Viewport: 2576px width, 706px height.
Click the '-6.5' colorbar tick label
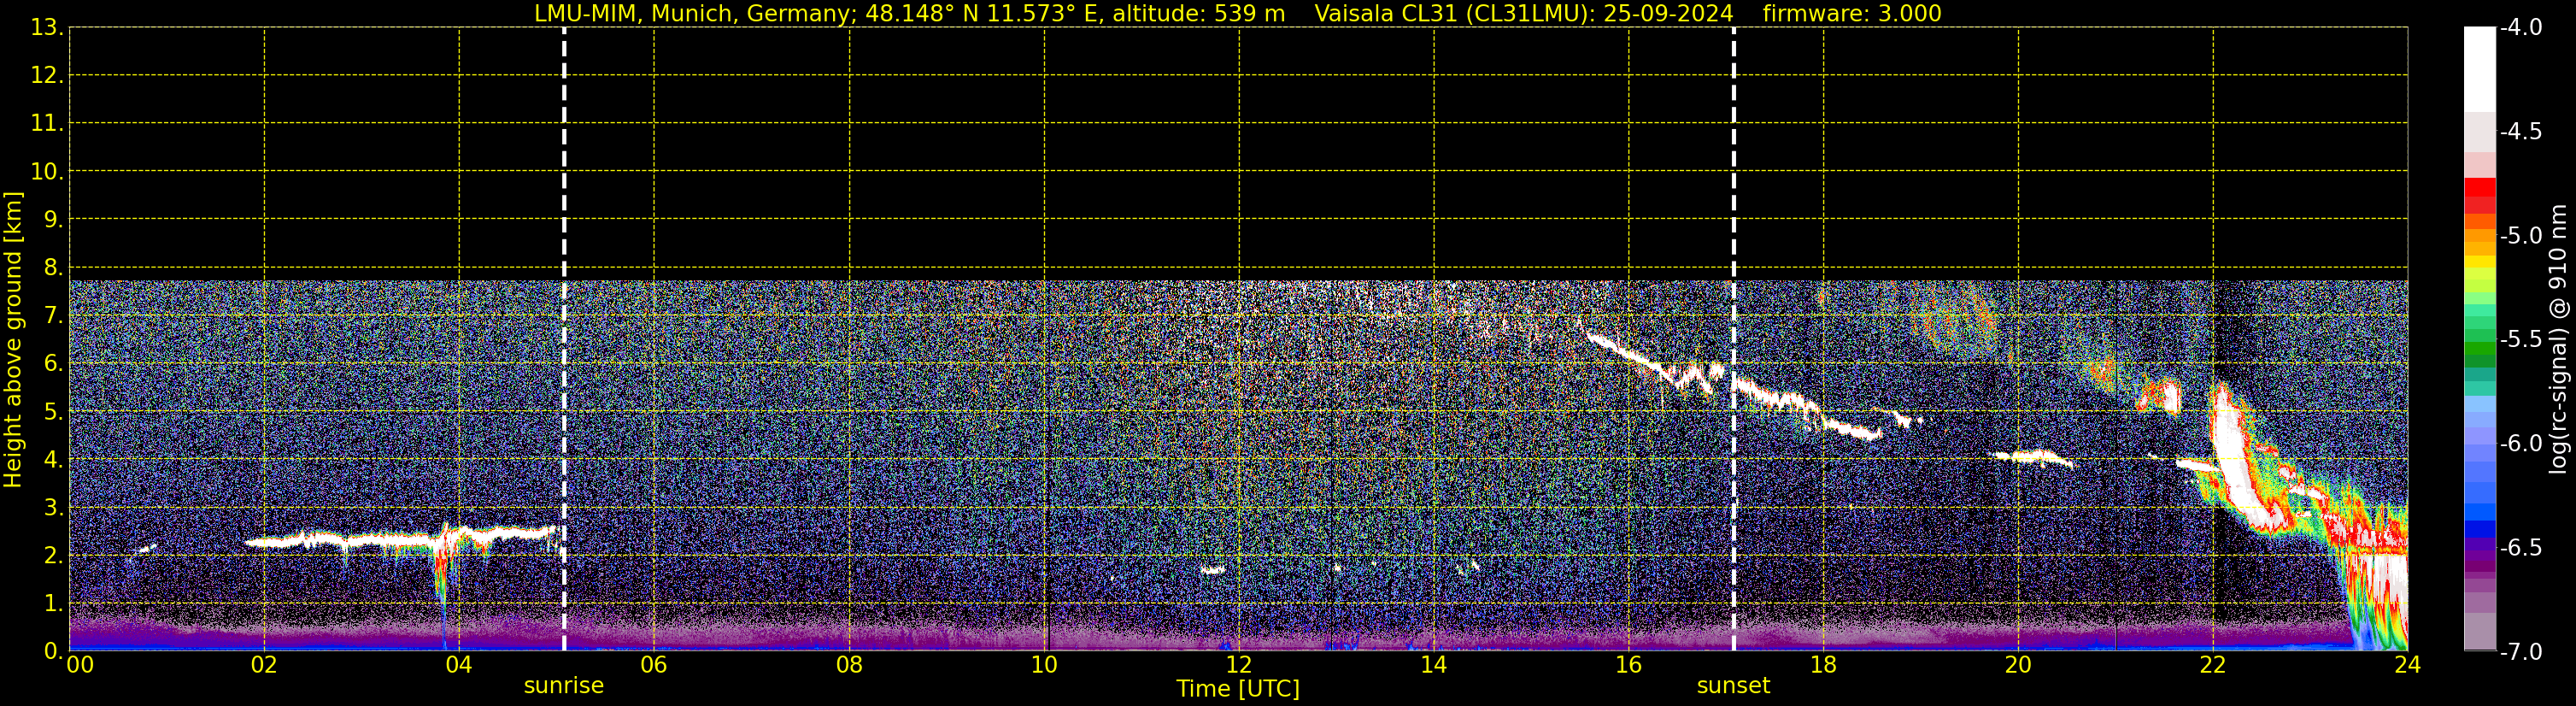click(2521, 548)
